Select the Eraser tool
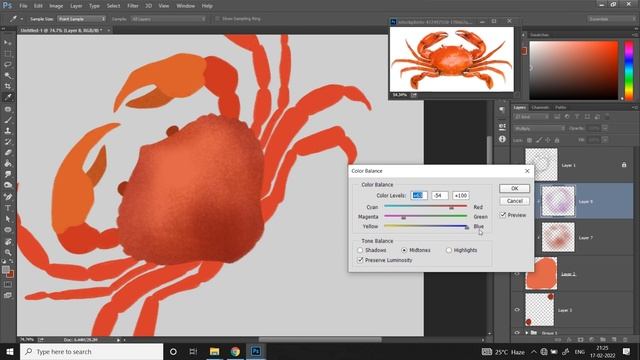This screenshot has width=640, height=360. coord(8,152)
